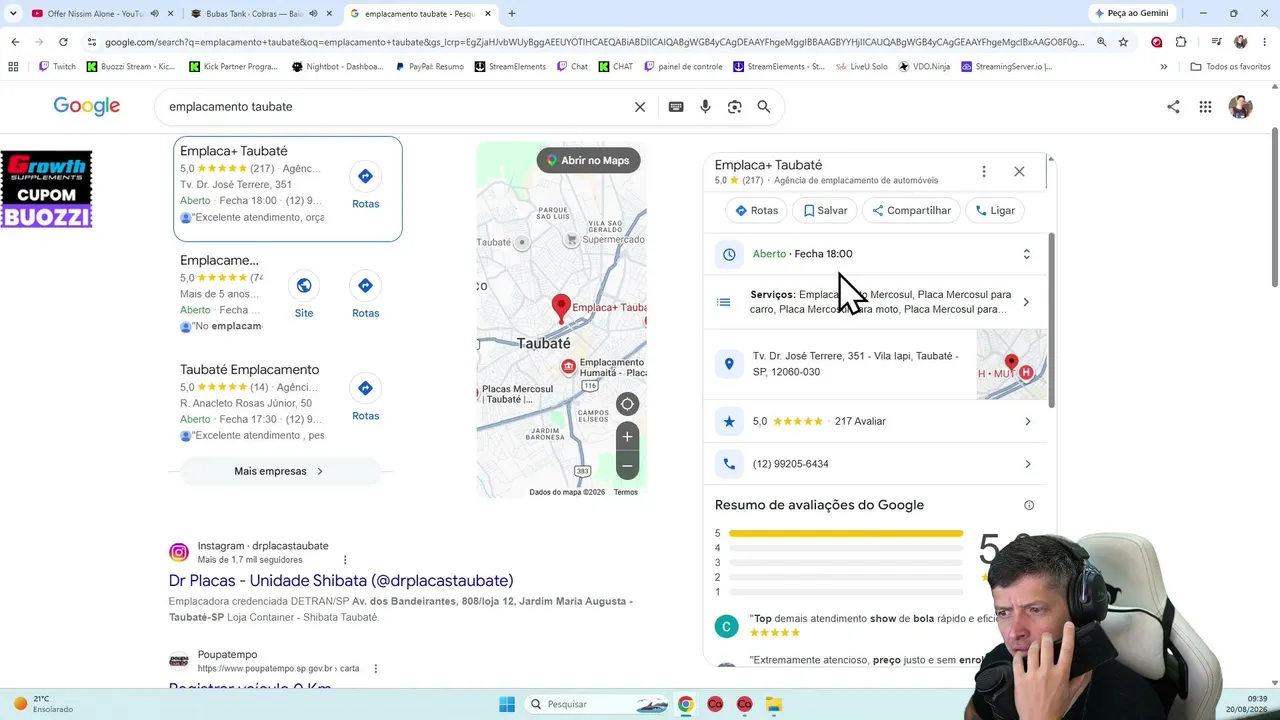Open the Windows Start menu

click(507, 704)
